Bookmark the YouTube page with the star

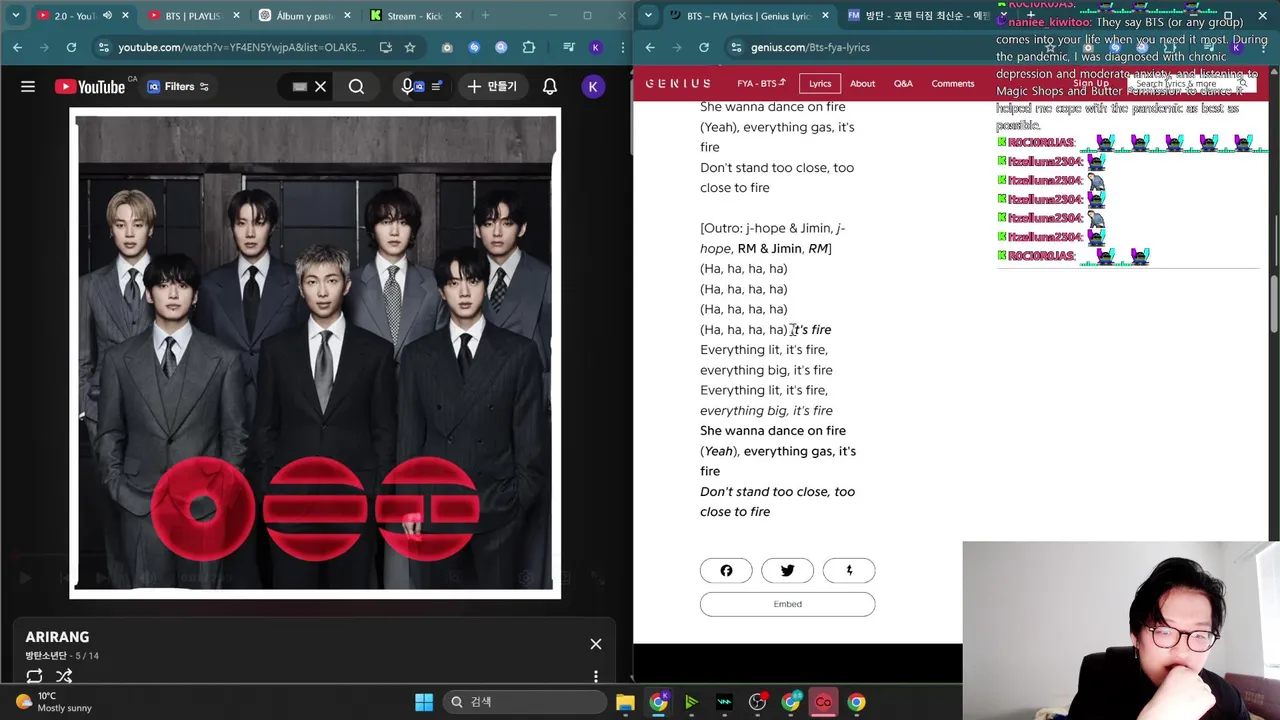(410, 47)
